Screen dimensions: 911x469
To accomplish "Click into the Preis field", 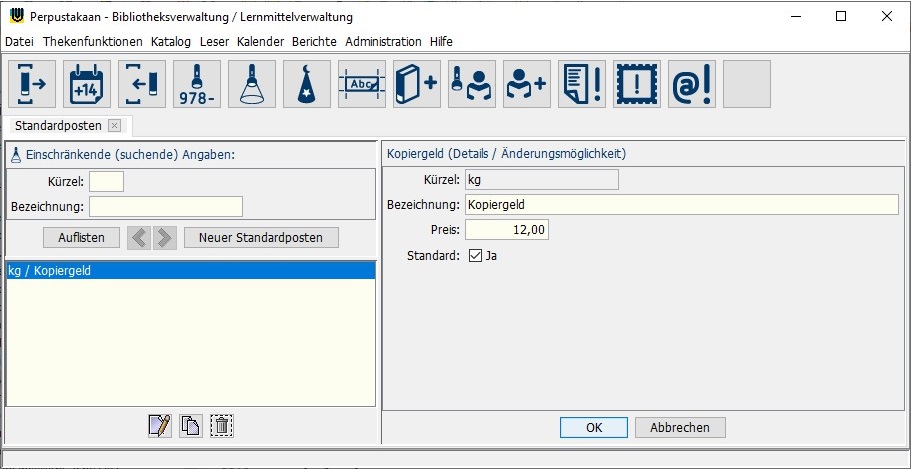I will [506, 230].
